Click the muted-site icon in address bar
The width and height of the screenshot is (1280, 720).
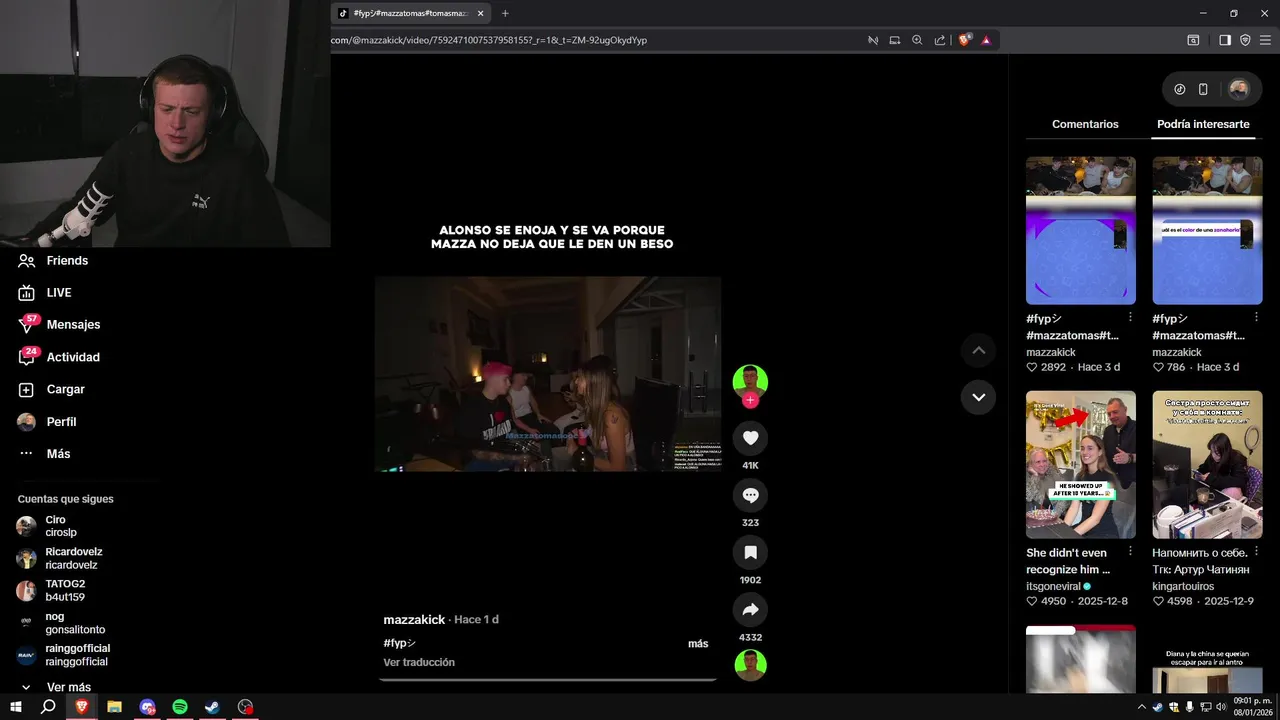[x=872, y=40]
